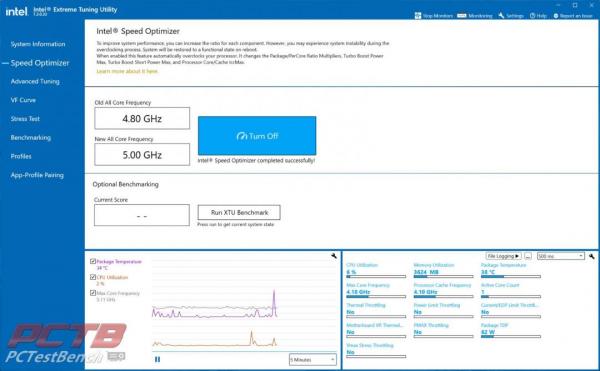
Task: Open Settings via the wrench icon
Action: pyautogui.click(x=501, y=16)
